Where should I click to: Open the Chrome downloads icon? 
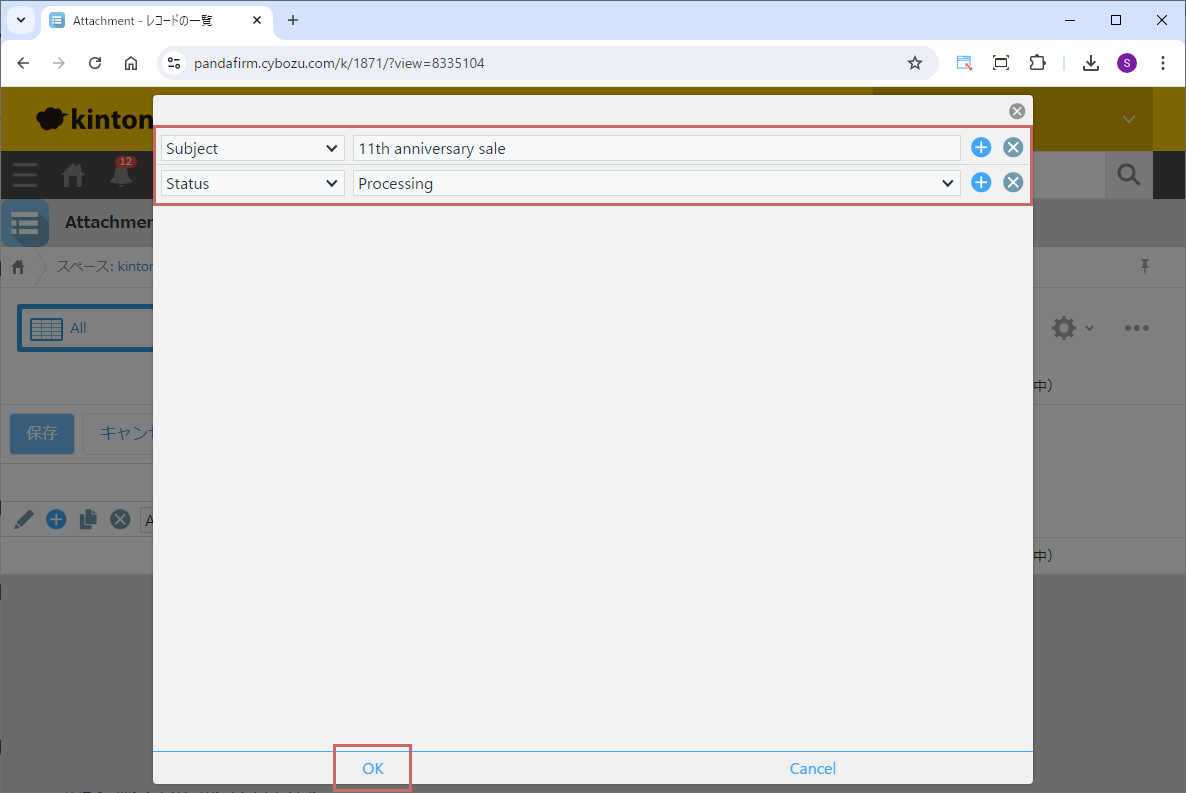1091,63
